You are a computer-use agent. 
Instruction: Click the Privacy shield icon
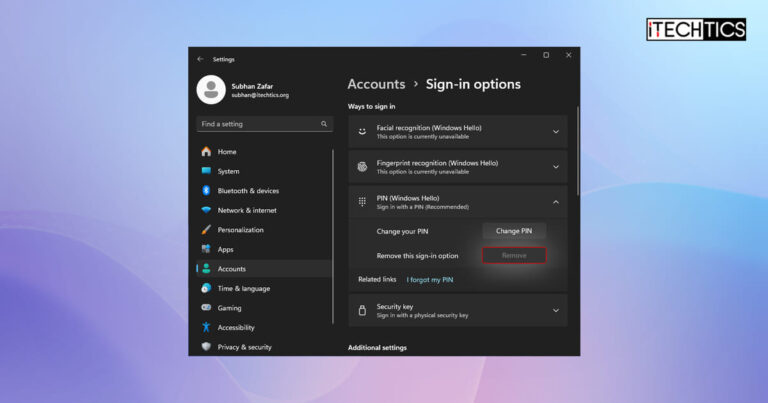tap(206, 347)
